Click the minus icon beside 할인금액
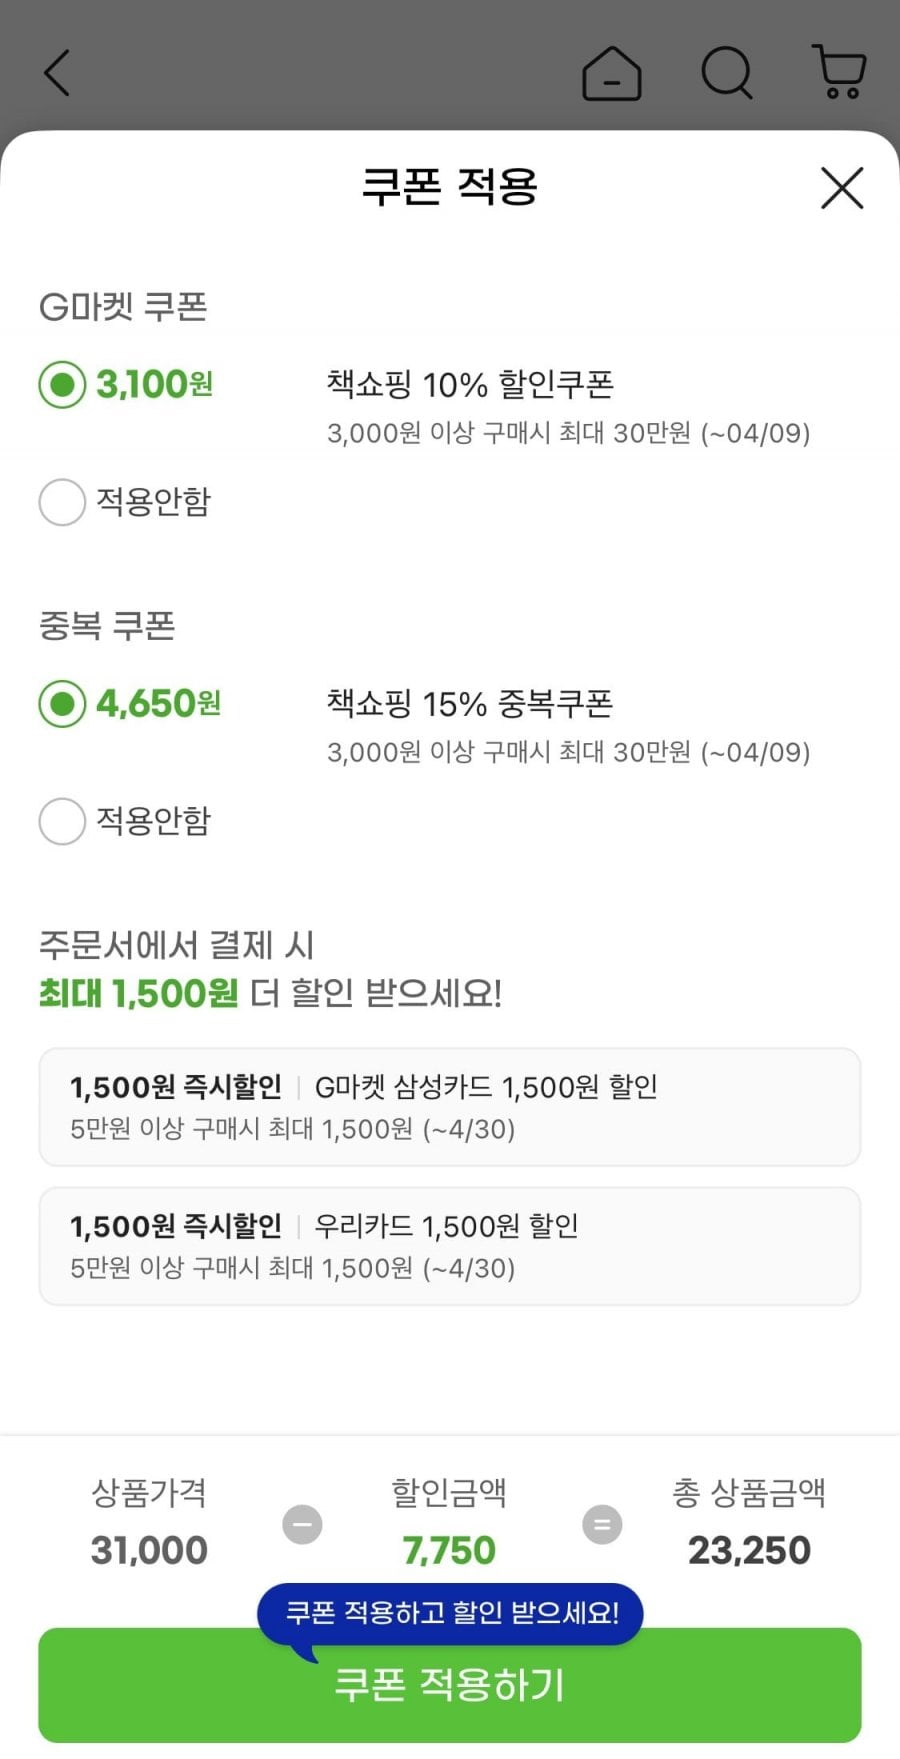The width and height of the screenshot is (900, 1759). [x=302, y=1525]
